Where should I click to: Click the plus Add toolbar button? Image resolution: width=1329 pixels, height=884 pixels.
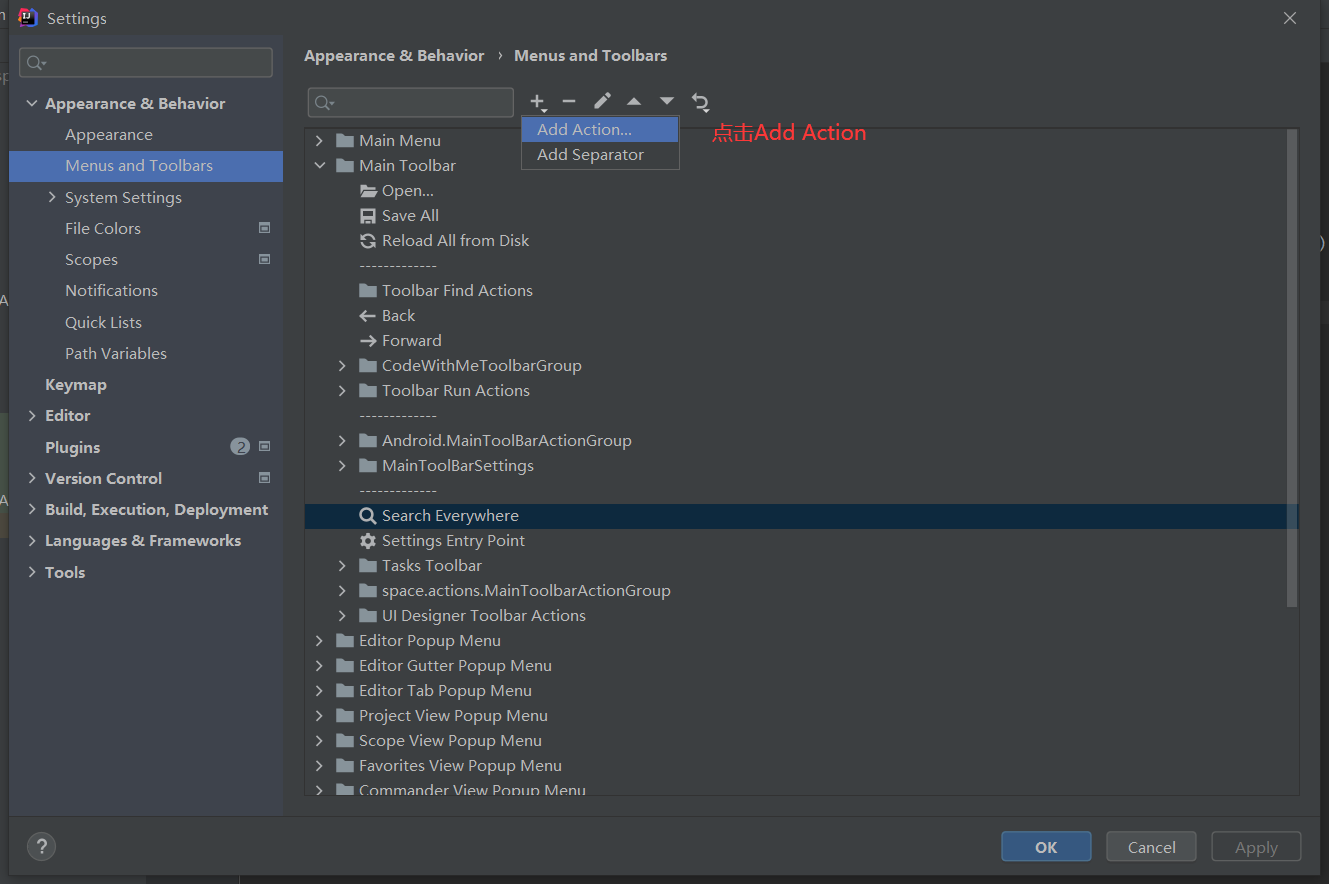(x=538, y=102)
